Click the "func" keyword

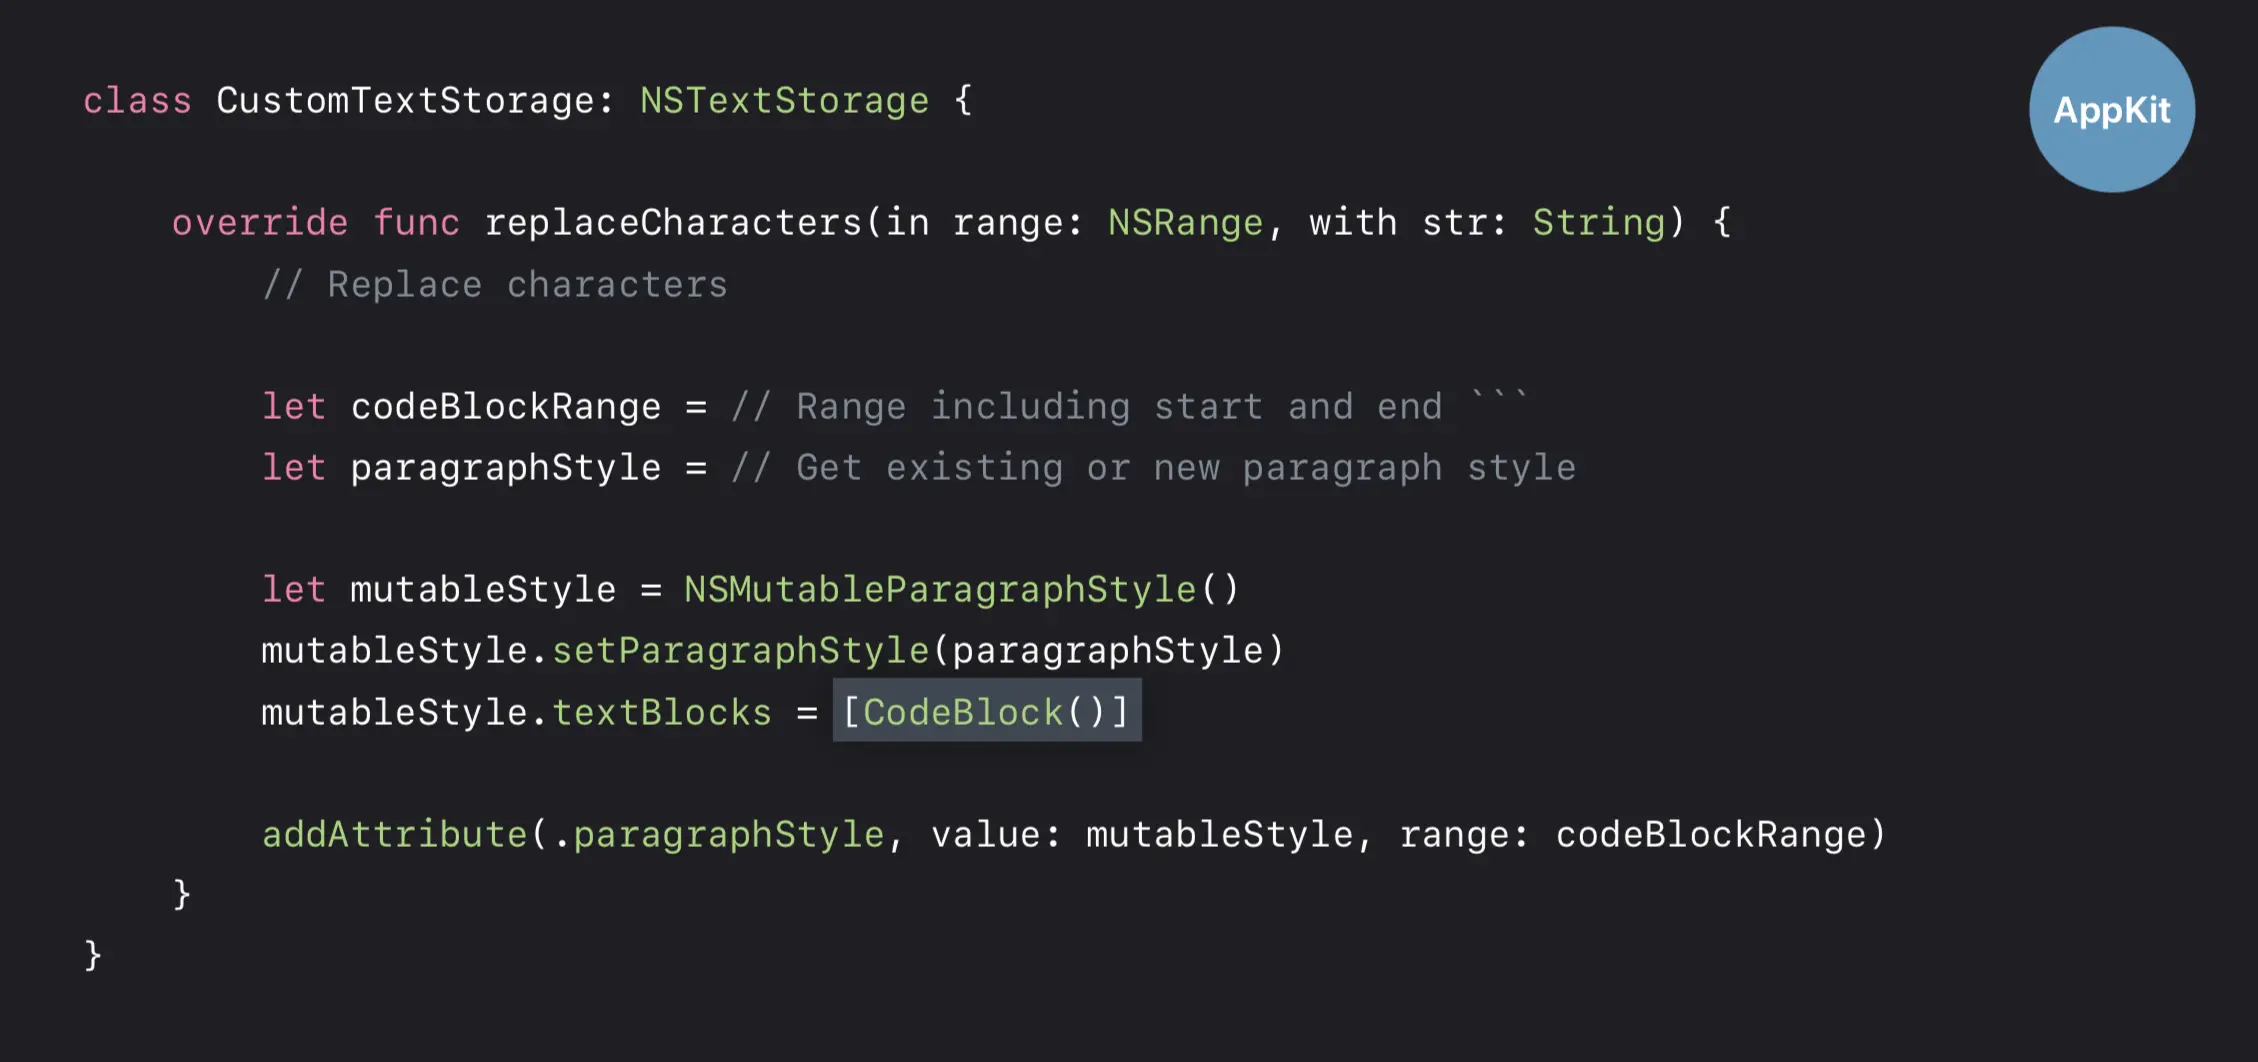coord(416,222)
